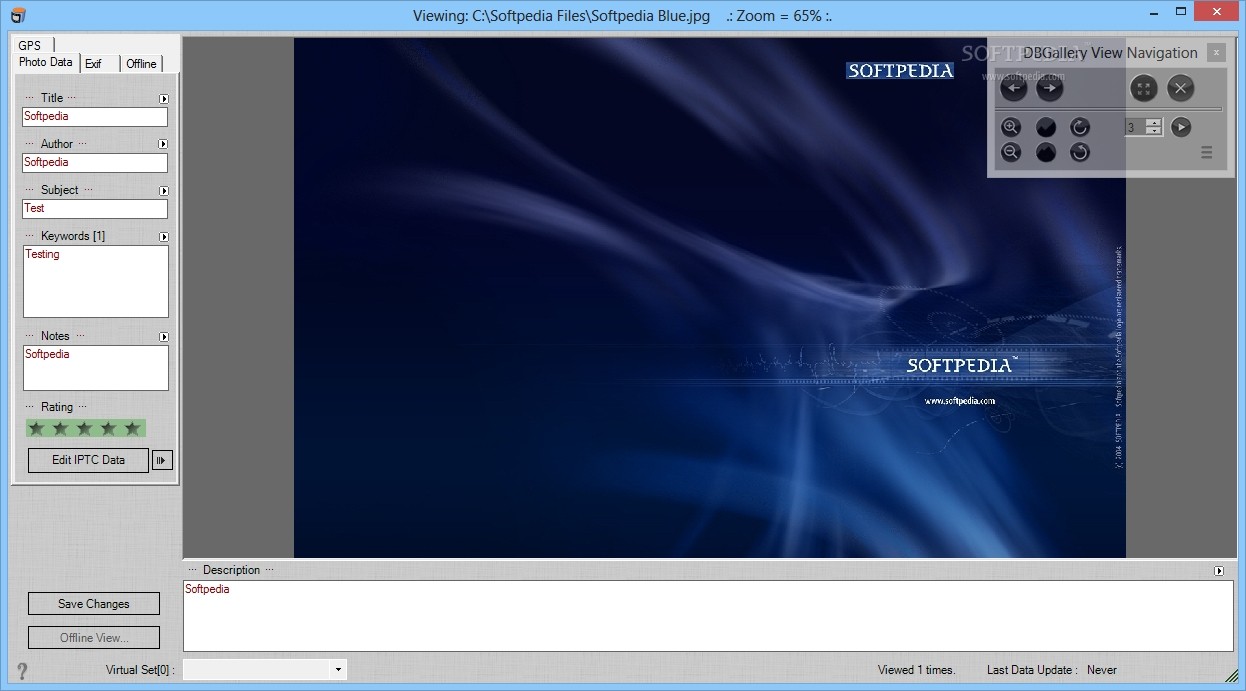Zoom in with magnifier plus icon
Image resolution: width=1246 pixels, height=691 pixels.
[x=1011, y=127]
